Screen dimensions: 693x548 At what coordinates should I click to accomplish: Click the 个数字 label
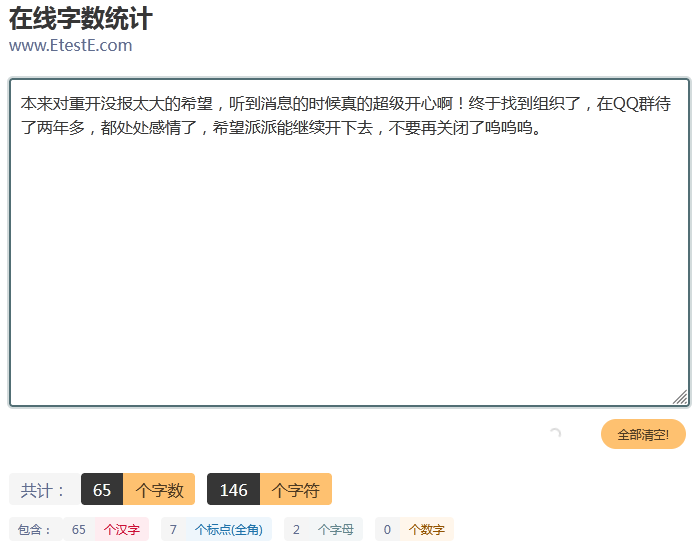(x=426, y=529)
